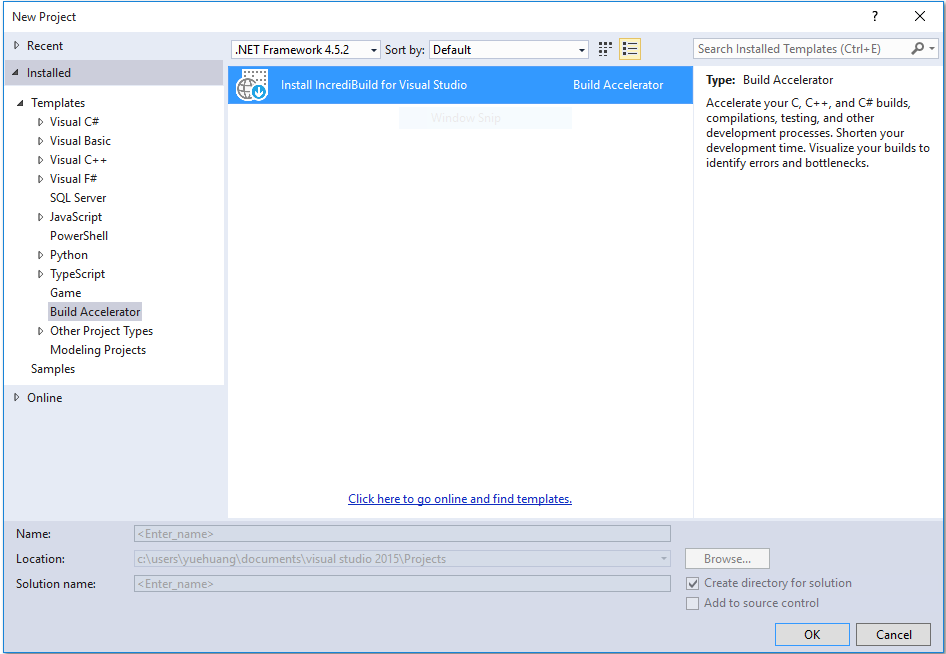Screen dimensions: 946x654
Task: Expand the Recent section
Action: pos(16,45)
